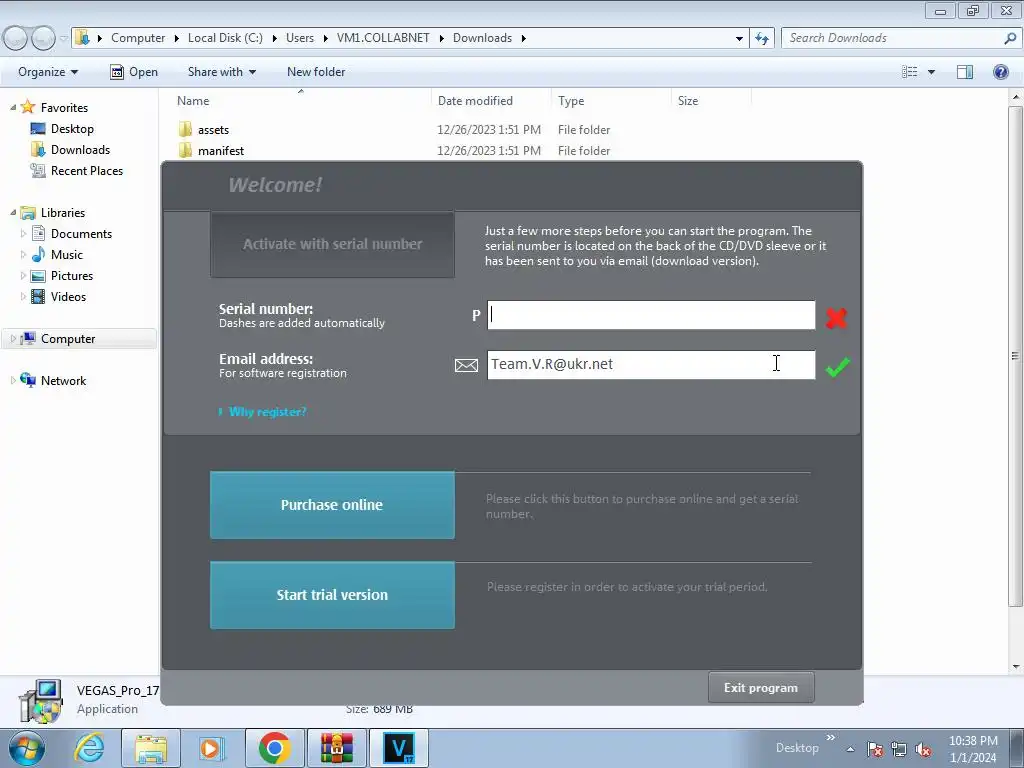
Task: Click the refresh button in address bar
Action: coord(762,38)
